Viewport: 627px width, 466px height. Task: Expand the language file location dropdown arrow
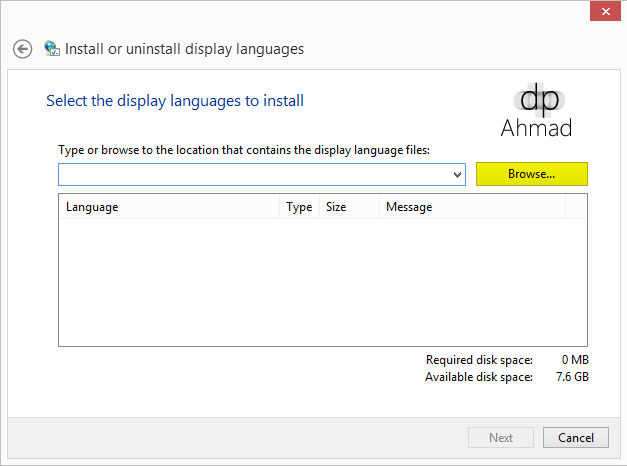[458, 175]
